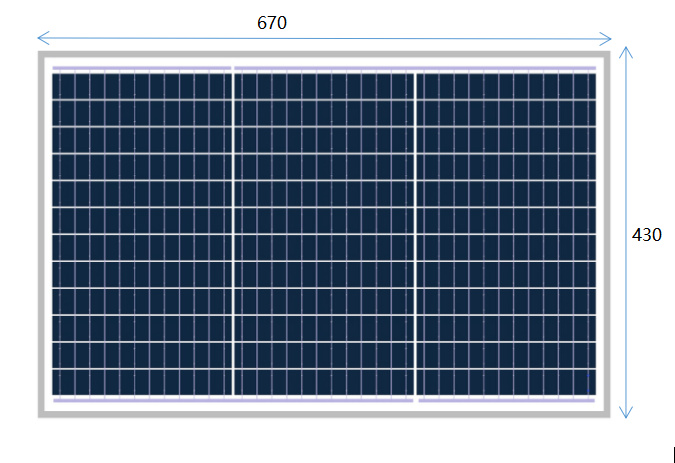Image resolution: width=675 pixels, height=463 pixels.
Task: Click the 670 width dimension label
Action: (272, 23)
